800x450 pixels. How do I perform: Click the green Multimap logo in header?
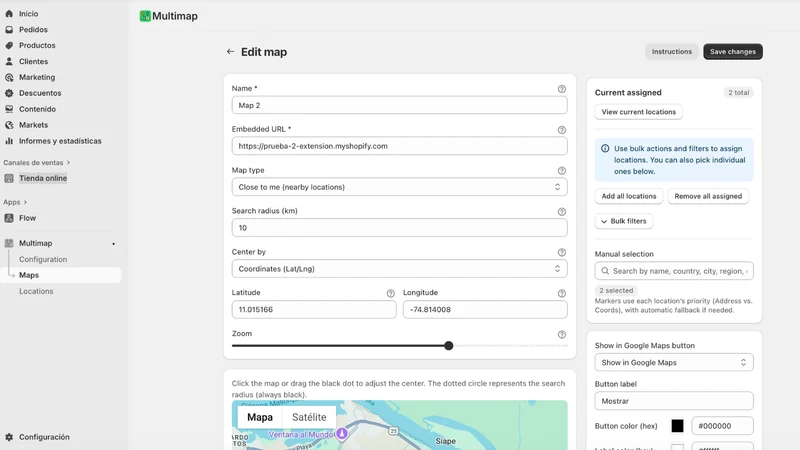tap(145, 16)
